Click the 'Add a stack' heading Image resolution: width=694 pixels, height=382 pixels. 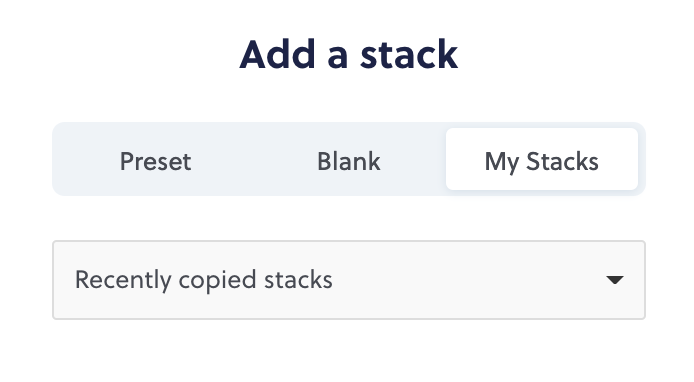348,54
